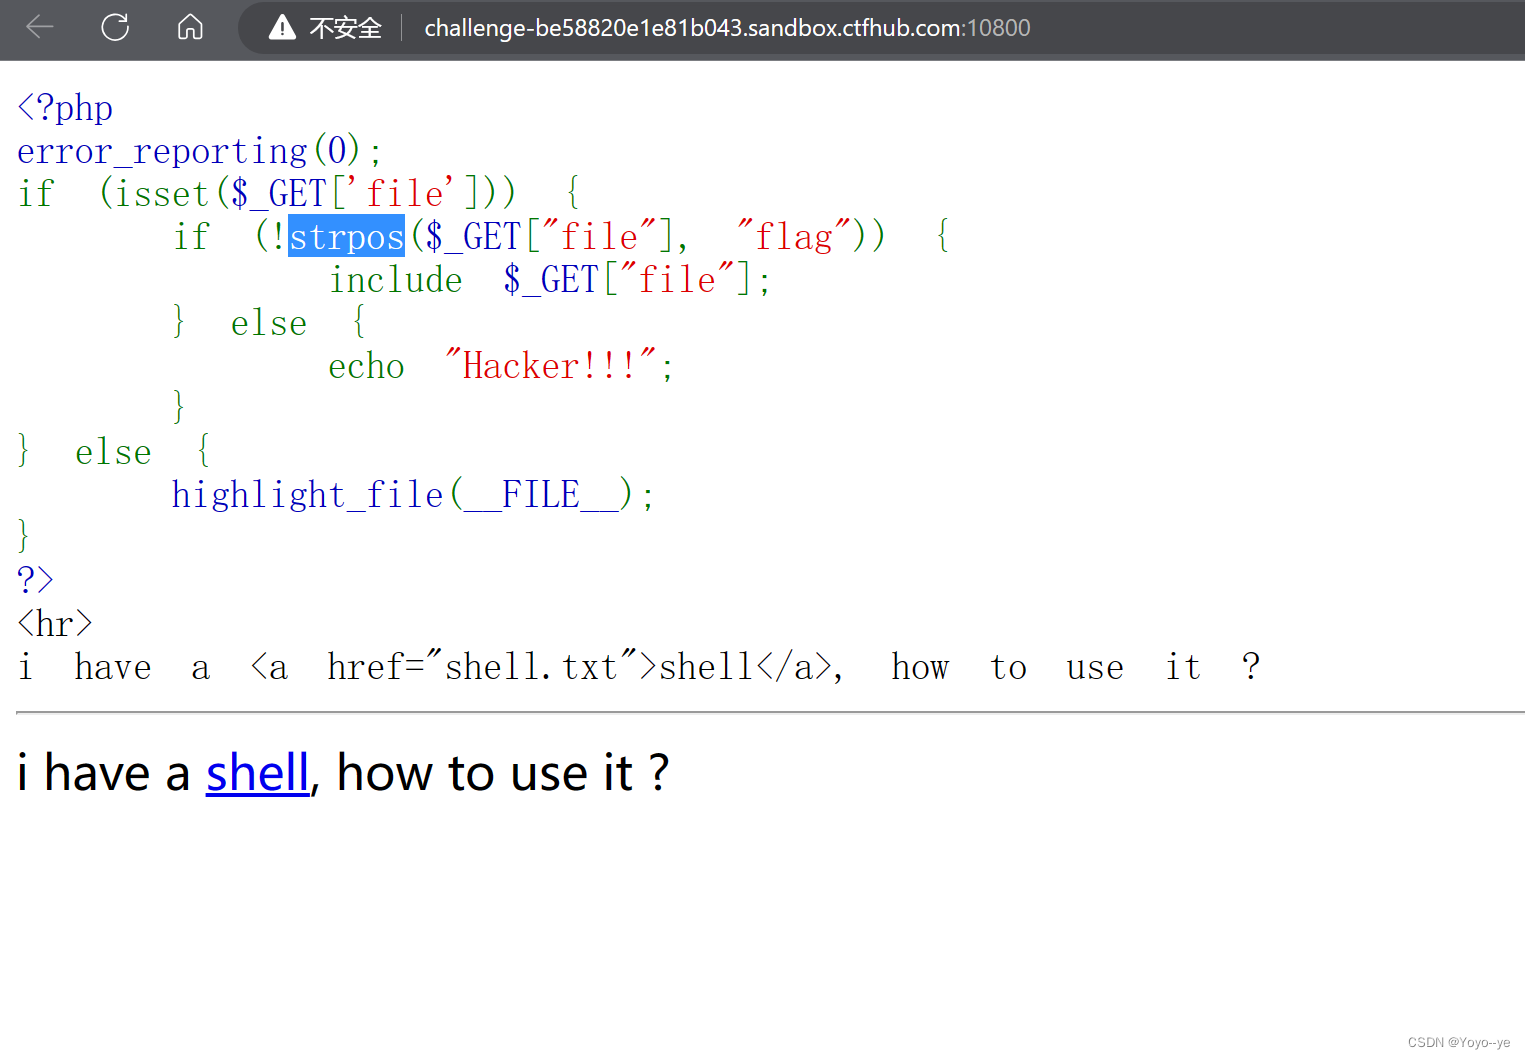Viewport: 1525px width, 1059px height.
Task: Open the browser home page icon
Action: pos(190,27)
